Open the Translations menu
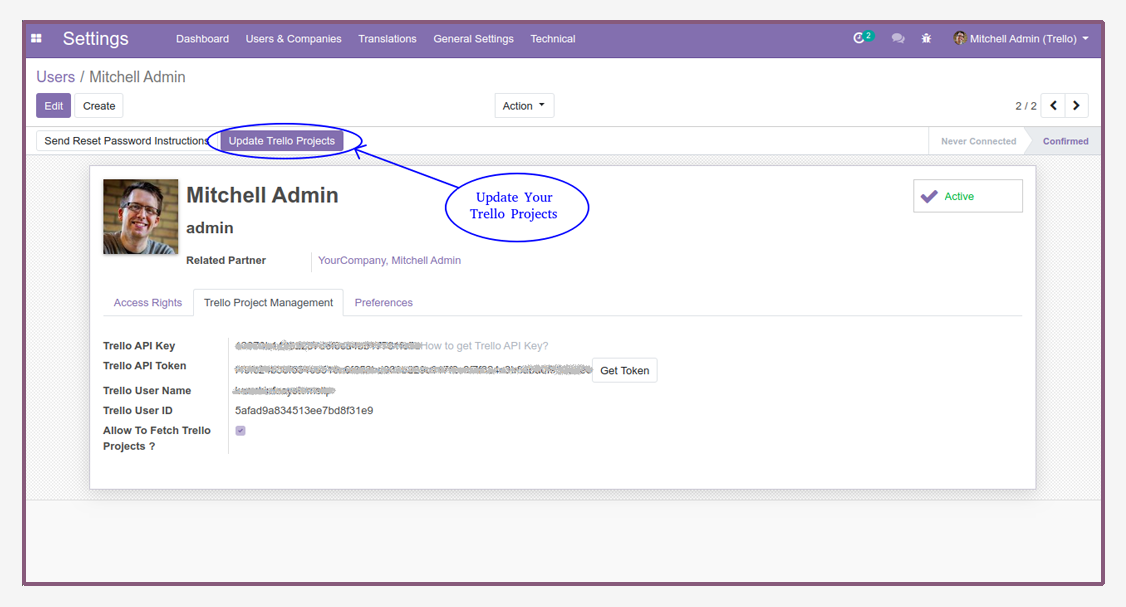Screen dimensions: 1126x607 tap(387, 39)
